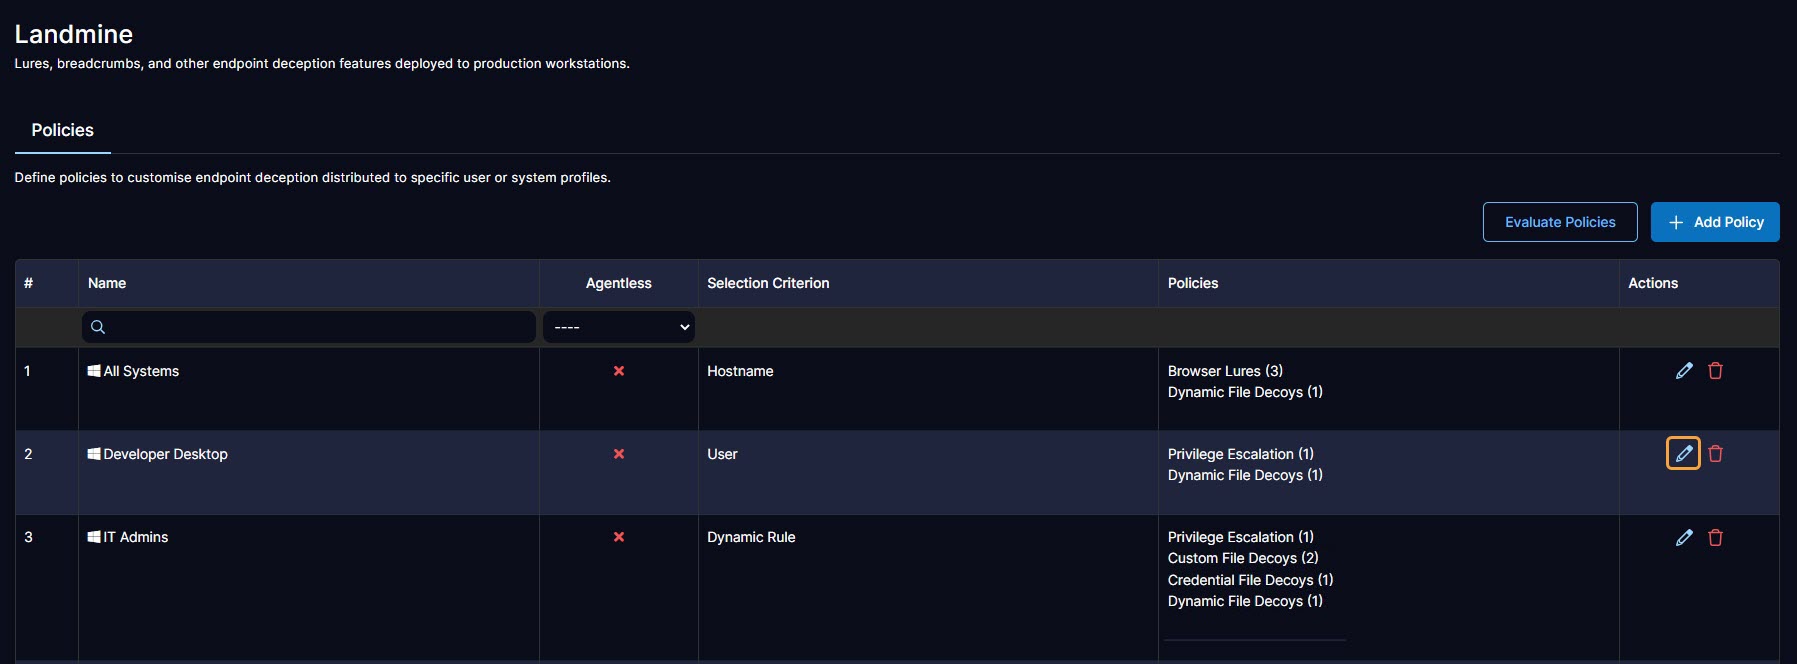1797x664 pixels.
Task: Edit the All Systems policy
Action: click(1684, 371)
